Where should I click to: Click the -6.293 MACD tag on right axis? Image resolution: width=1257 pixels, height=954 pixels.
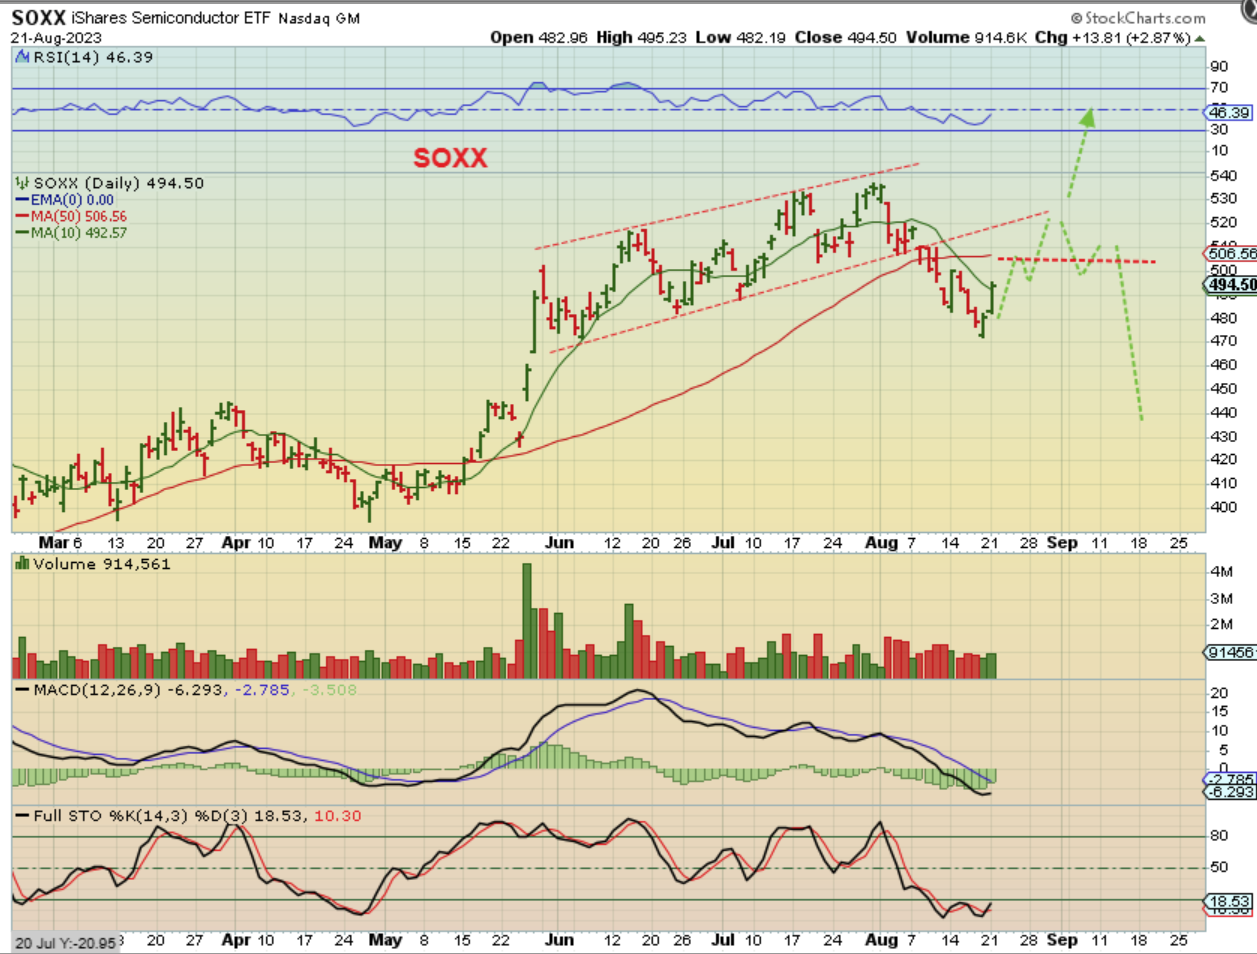(1230, 792)
